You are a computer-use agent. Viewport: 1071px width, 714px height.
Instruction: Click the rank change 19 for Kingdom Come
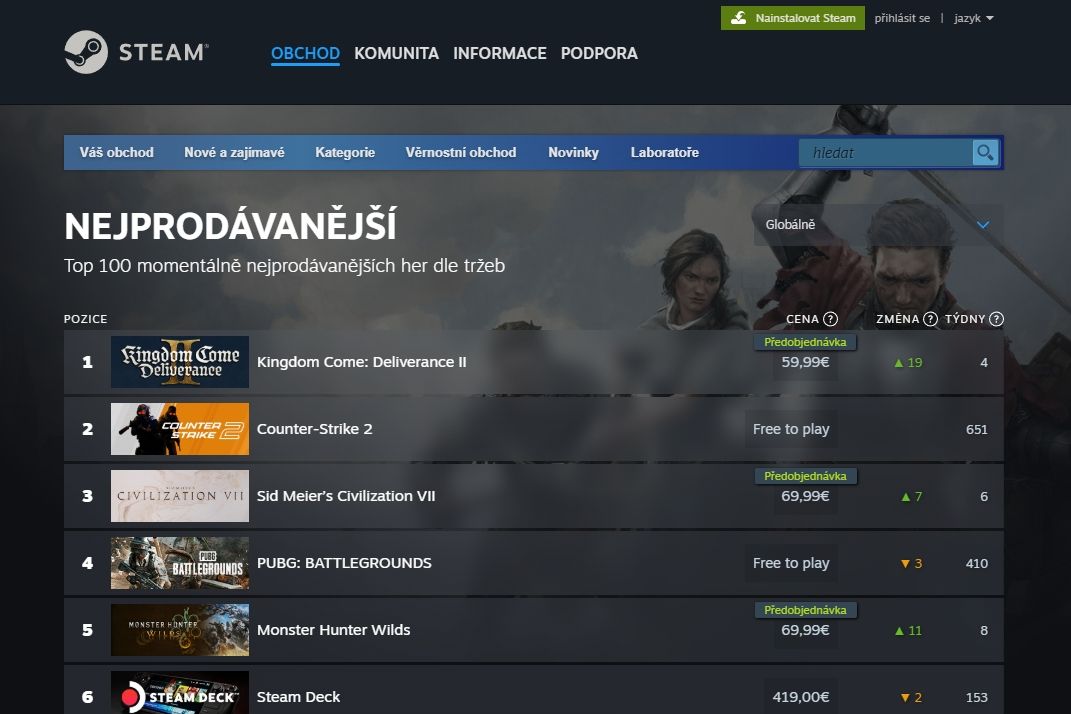908,363
